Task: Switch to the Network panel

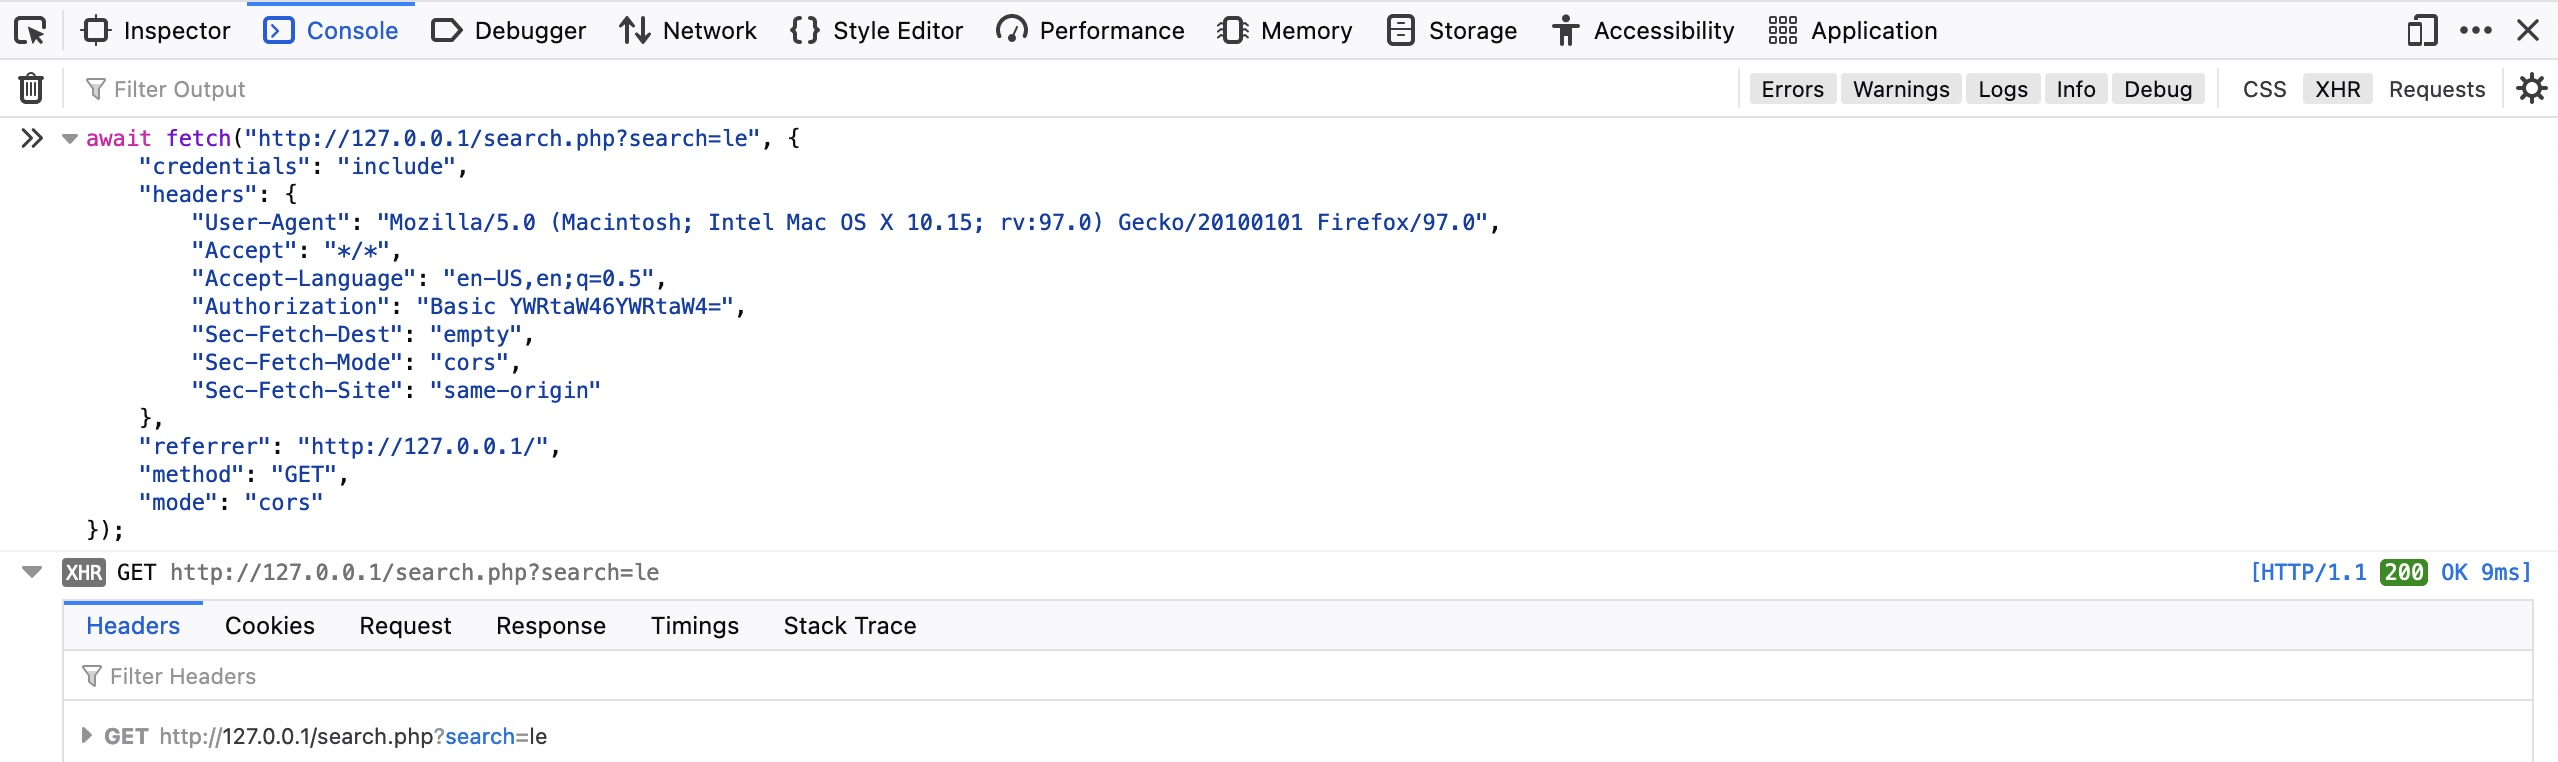Action: (x=688, y=31)
